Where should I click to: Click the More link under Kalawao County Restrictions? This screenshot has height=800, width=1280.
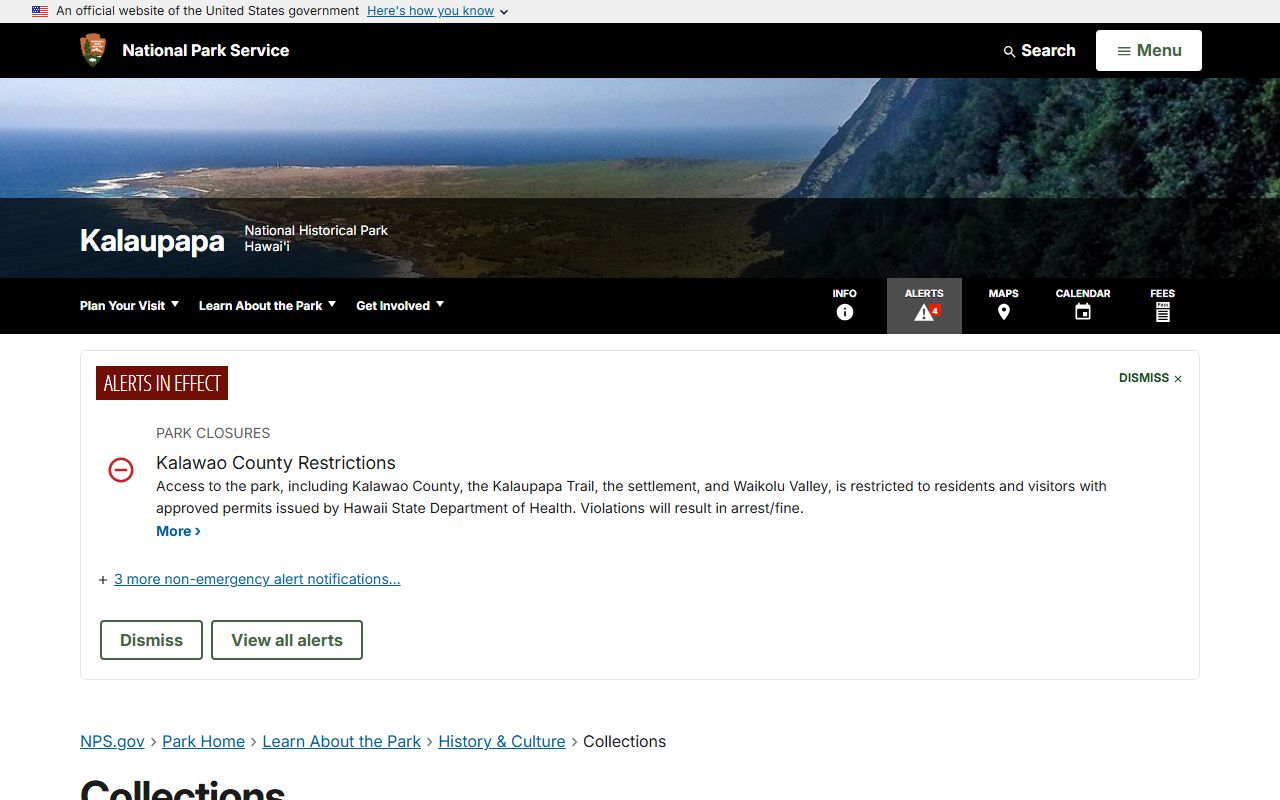(x=178, y=531)
